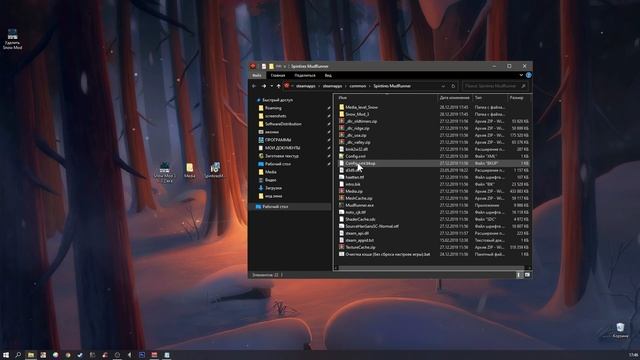The height and width of the screenshot is (360, 640).
Task: Open the Recycle Bin on desktop
Action: click(620, 330)
